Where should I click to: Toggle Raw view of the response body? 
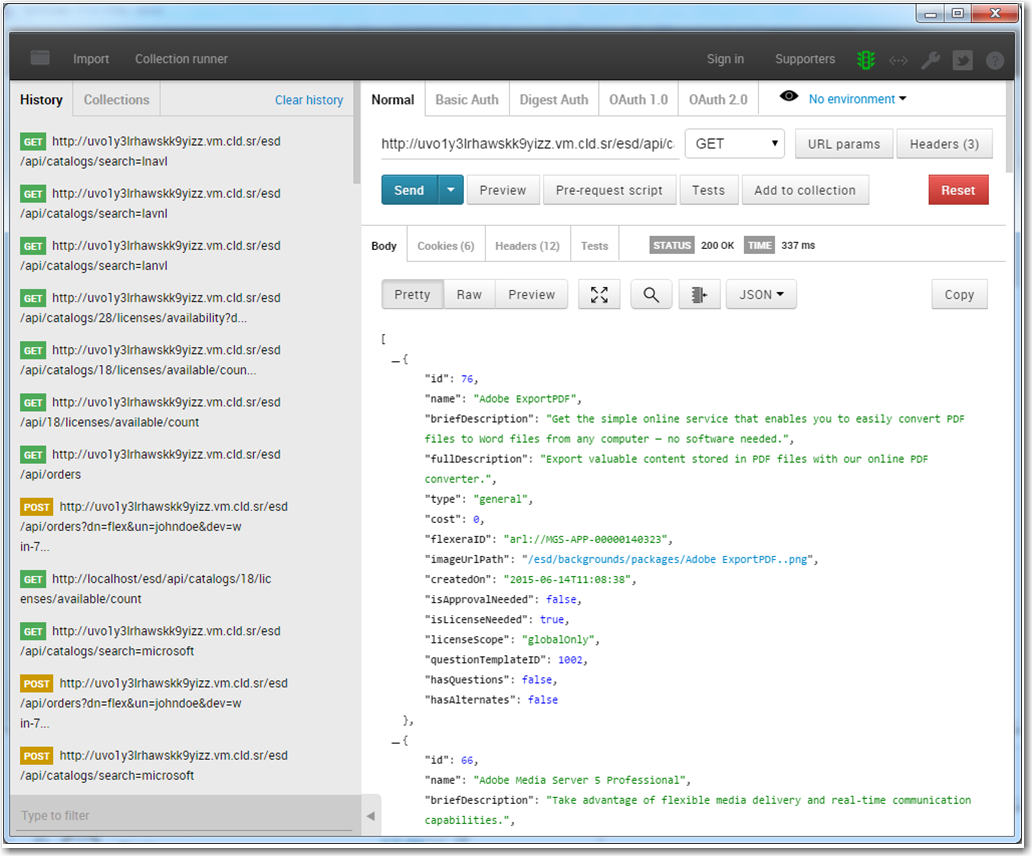point(468,294)
